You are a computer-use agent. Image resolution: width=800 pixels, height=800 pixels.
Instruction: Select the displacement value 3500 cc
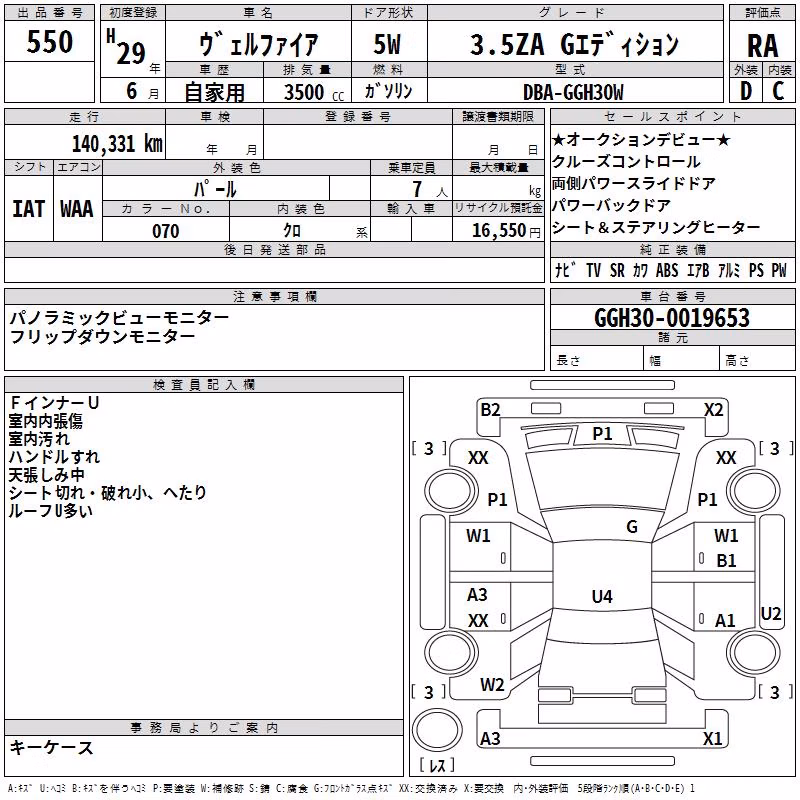[314, 92]
